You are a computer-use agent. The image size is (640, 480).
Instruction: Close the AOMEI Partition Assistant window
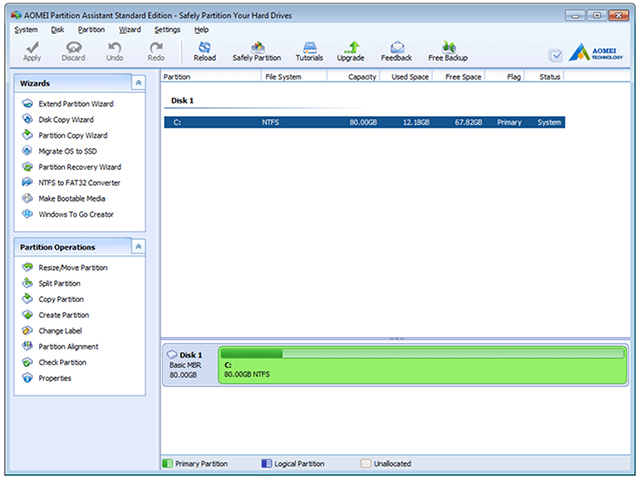[618, 16]
